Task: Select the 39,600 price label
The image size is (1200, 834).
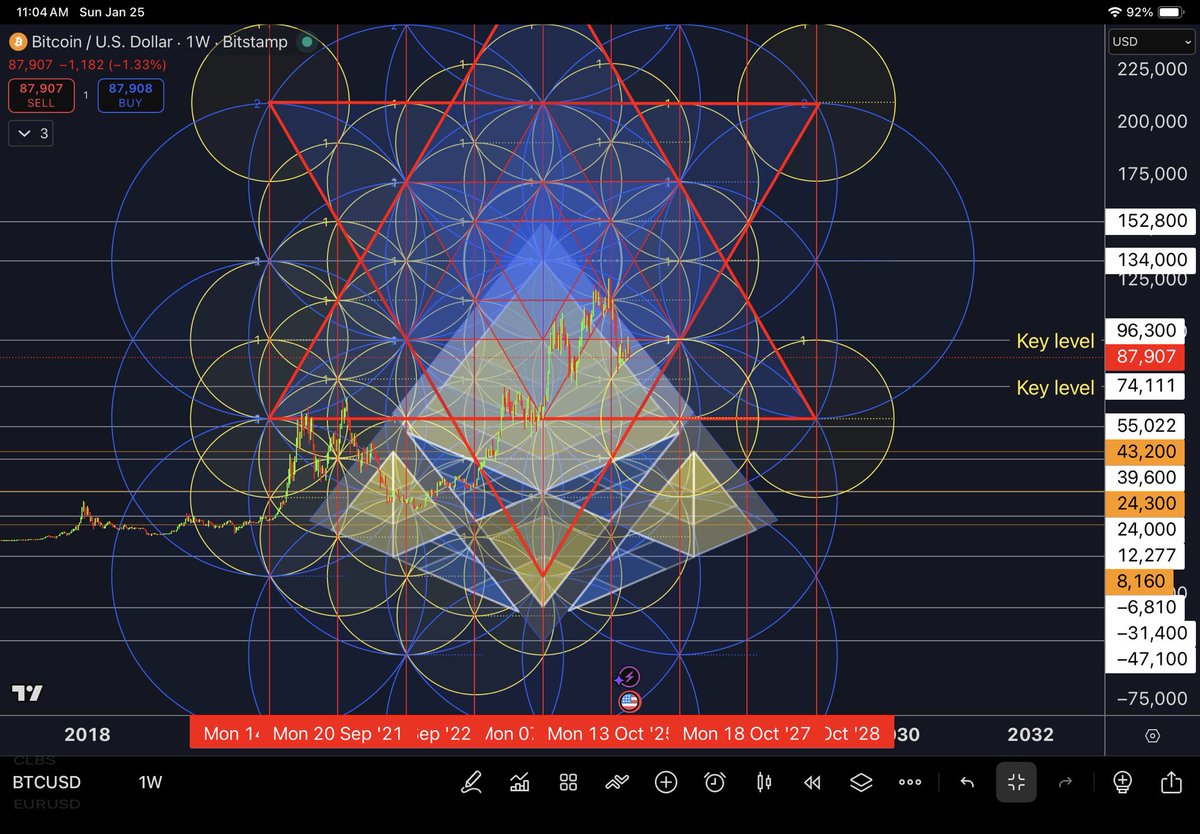Action: pos(1146,478)
